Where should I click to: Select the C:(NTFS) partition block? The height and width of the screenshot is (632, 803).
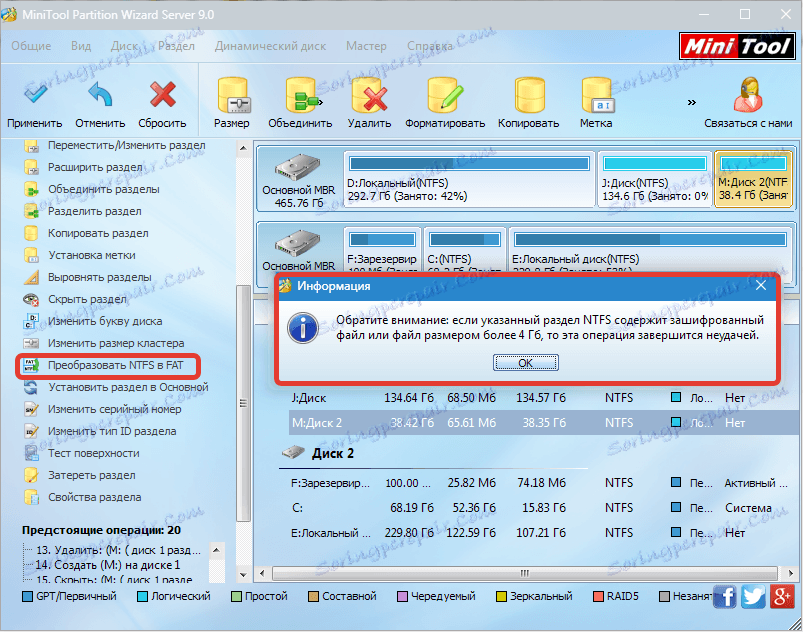(464, 249)
